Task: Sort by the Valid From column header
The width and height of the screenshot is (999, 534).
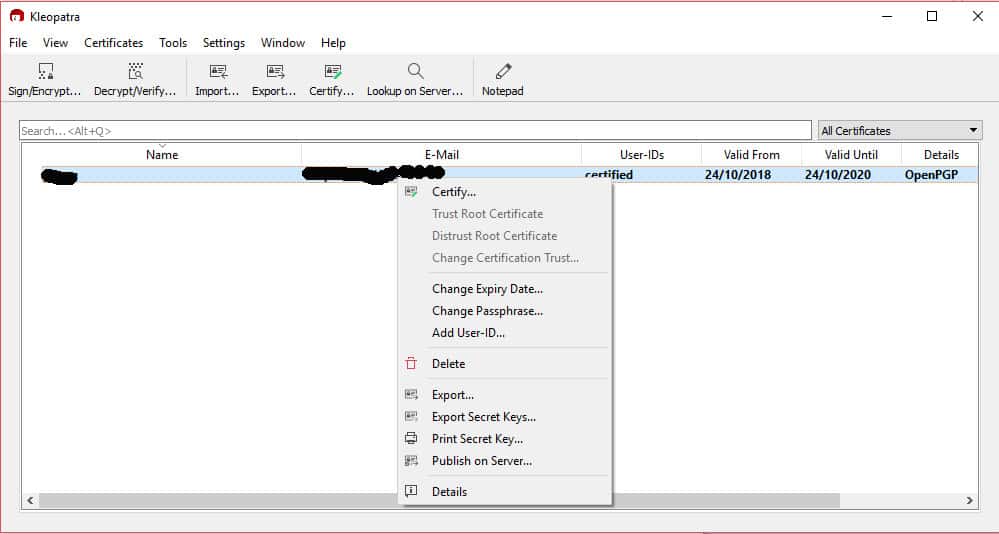Action: click(x=751, y=154)
